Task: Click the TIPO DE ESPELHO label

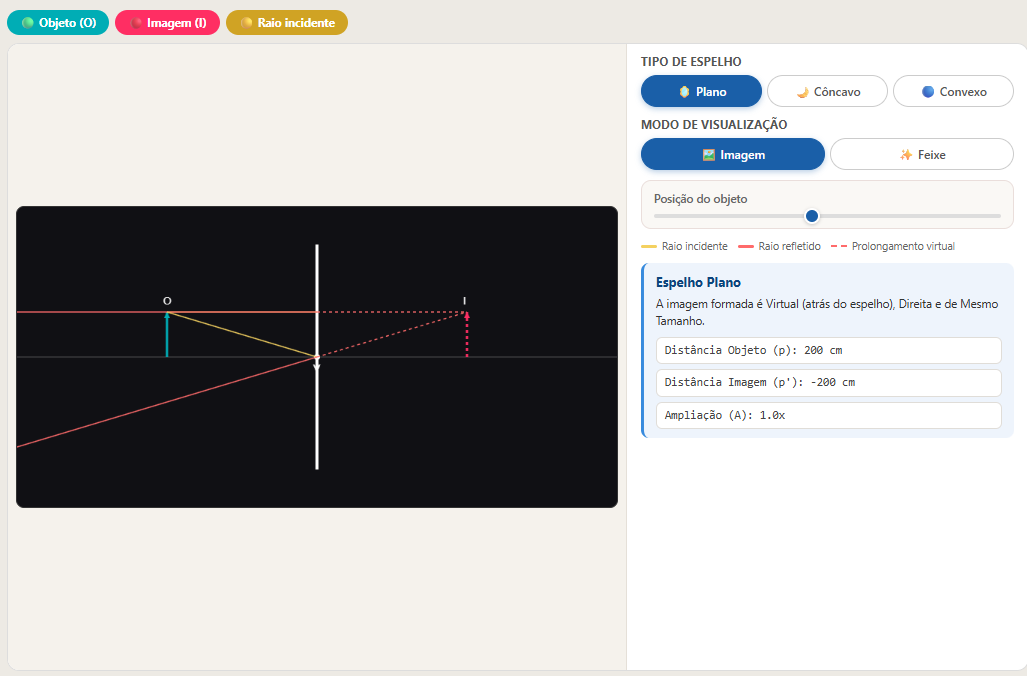Action: pos(691,62)
